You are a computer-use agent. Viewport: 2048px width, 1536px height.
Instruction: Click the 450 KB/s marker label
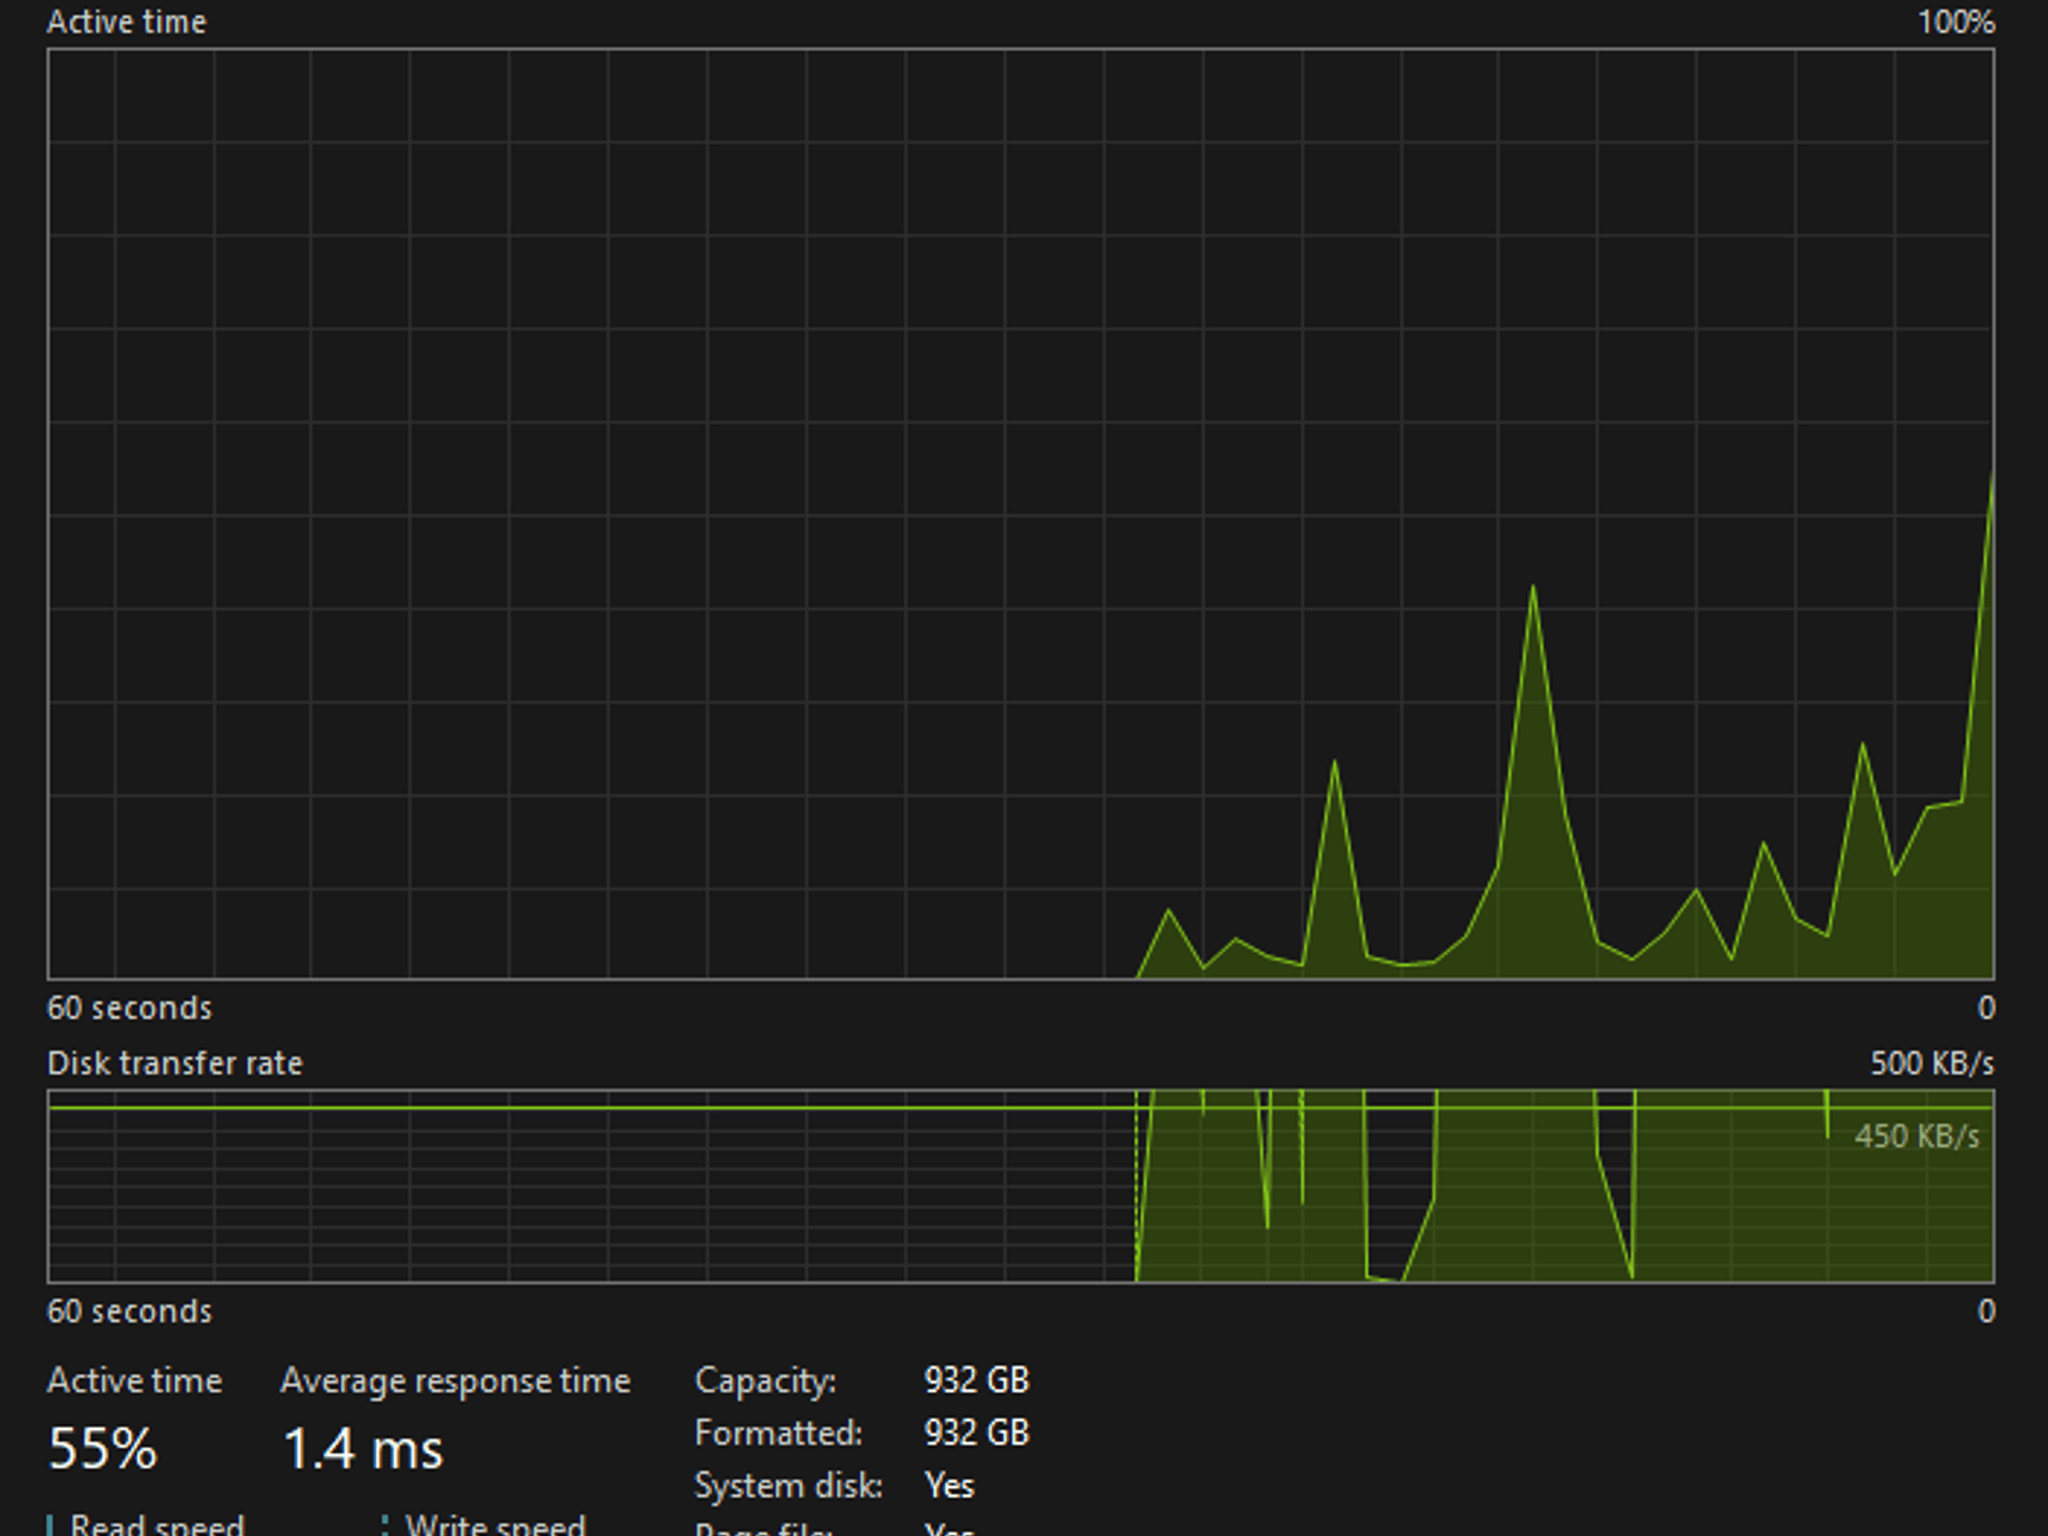click(1917, 1136)
